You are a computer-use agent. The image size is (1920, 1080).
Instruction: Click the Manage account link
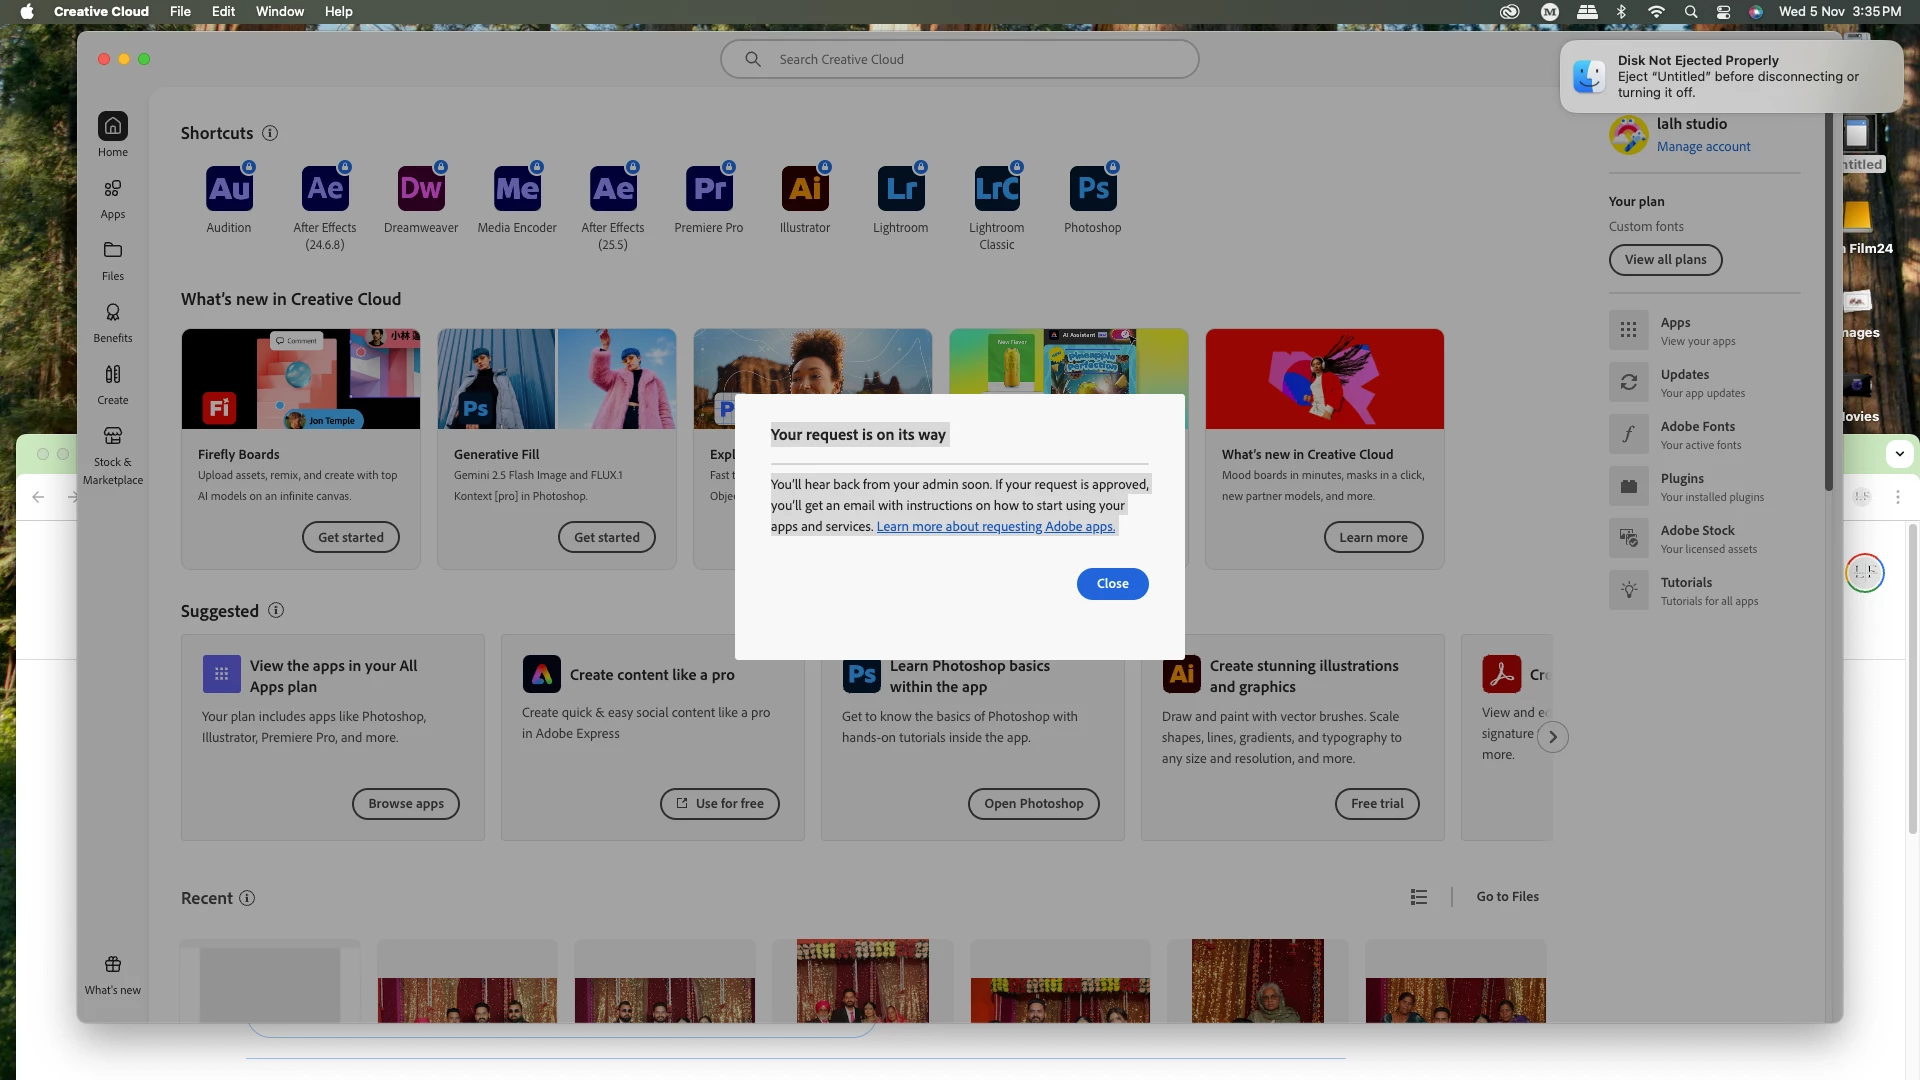pos(1703,147)
